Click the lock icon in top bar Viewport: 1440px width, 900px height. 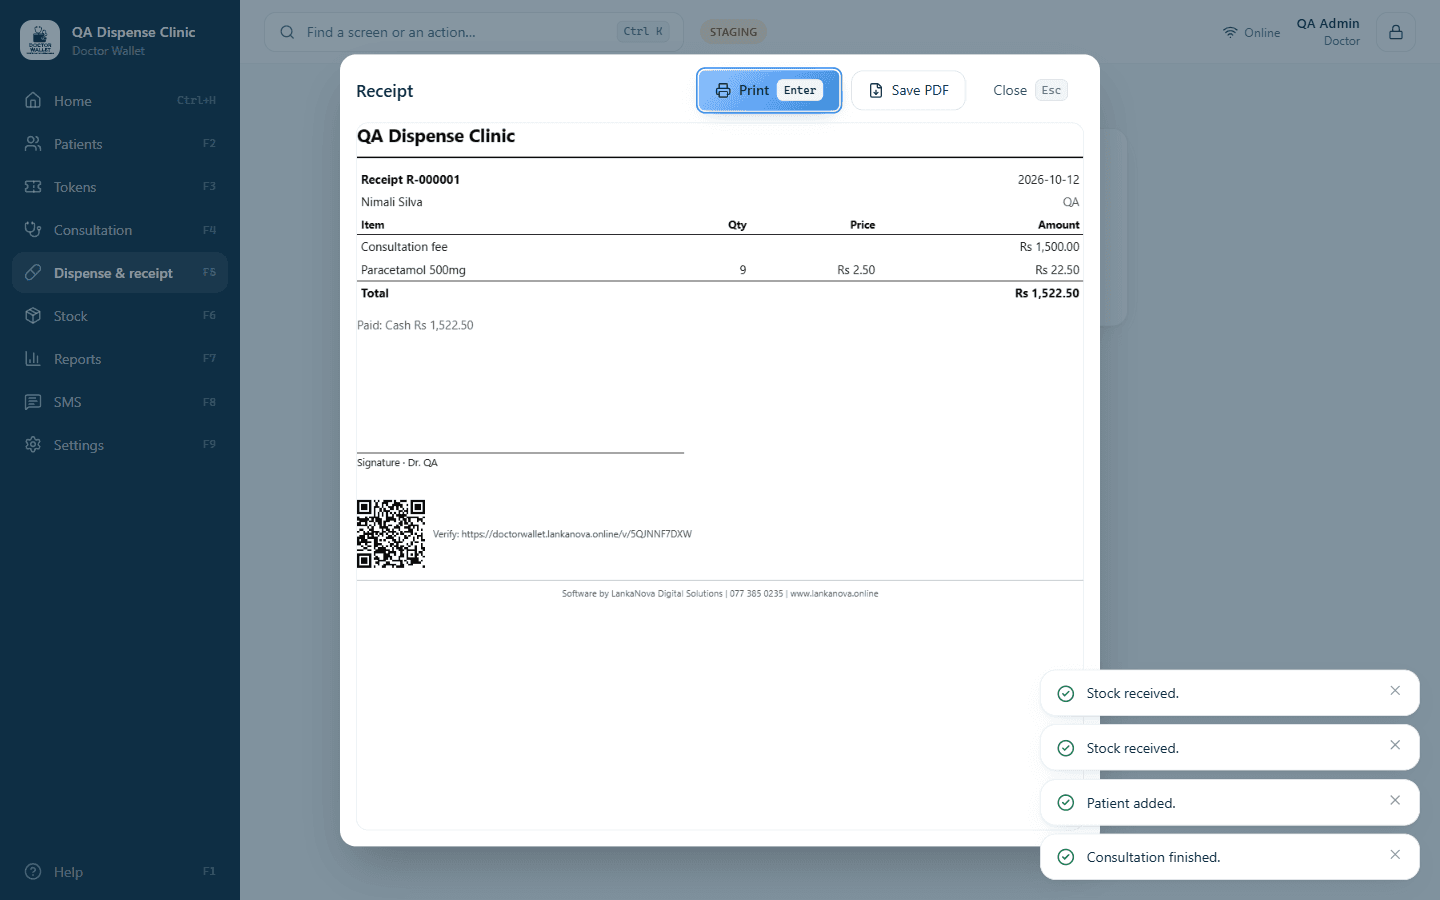(1396, 32)
